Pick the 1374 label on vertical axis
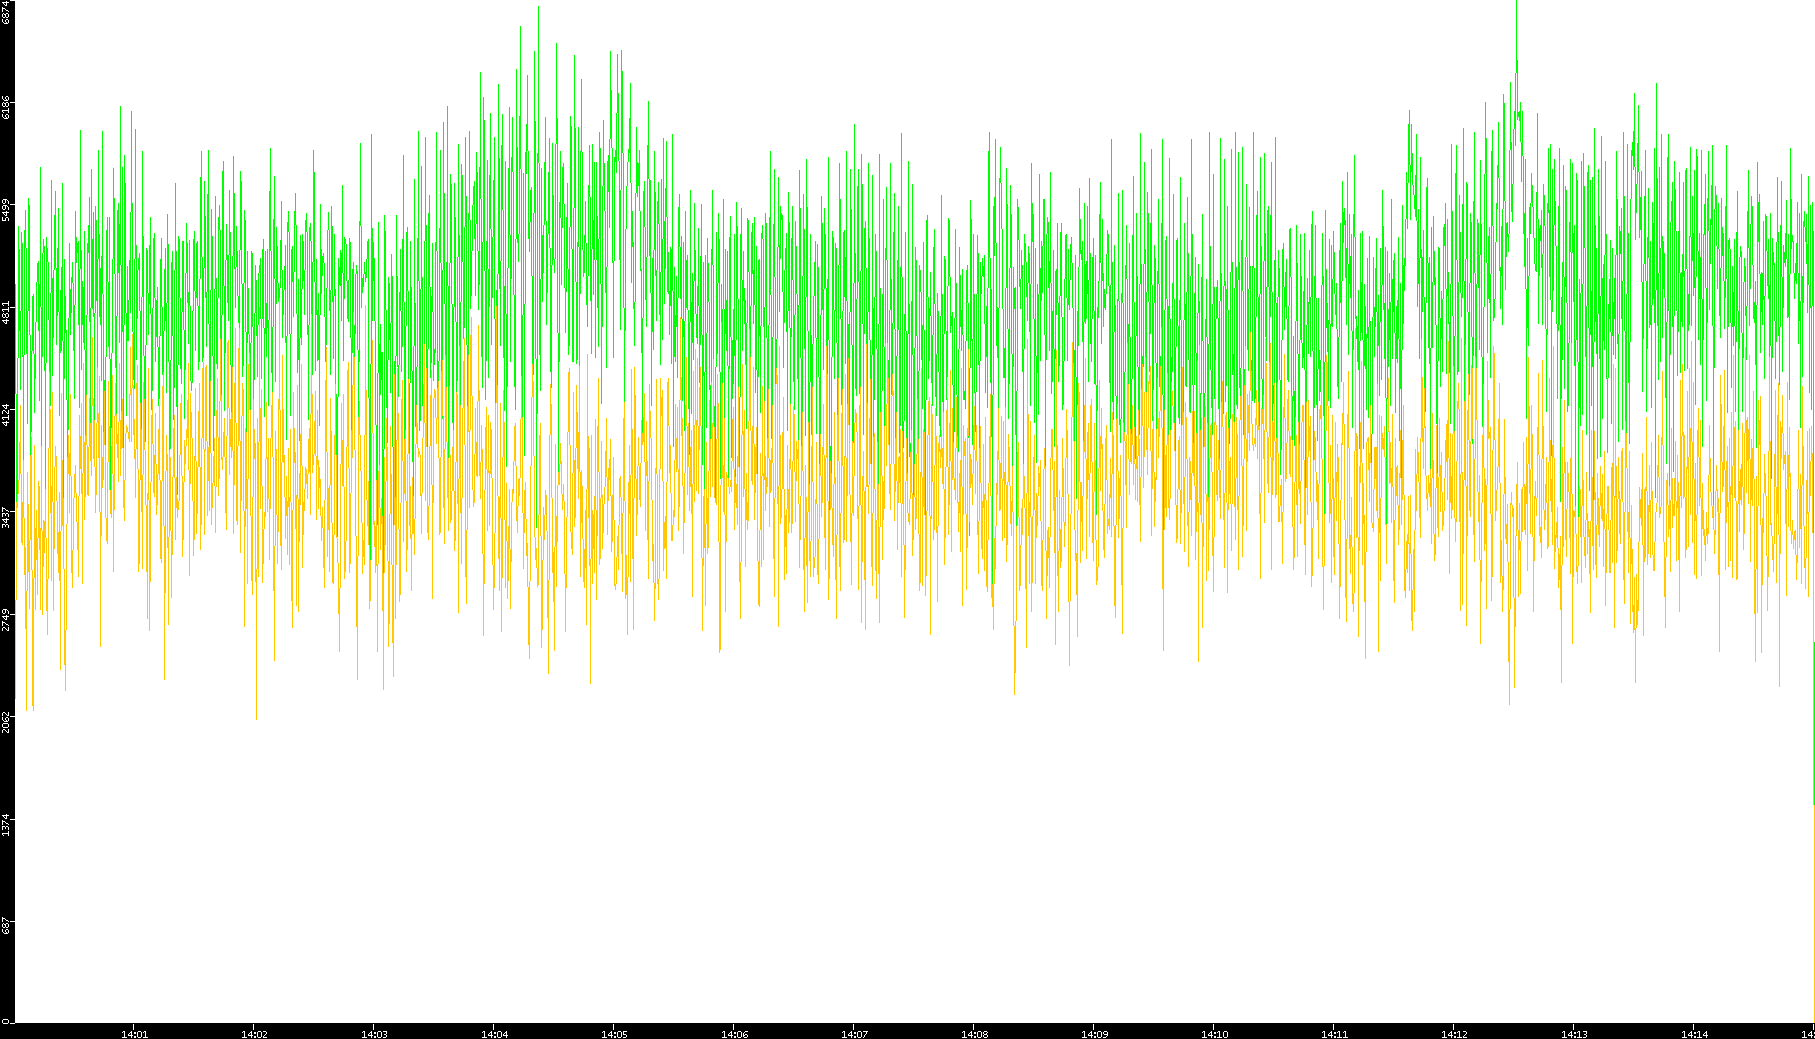The image size is (1815, 1039). 7,825
